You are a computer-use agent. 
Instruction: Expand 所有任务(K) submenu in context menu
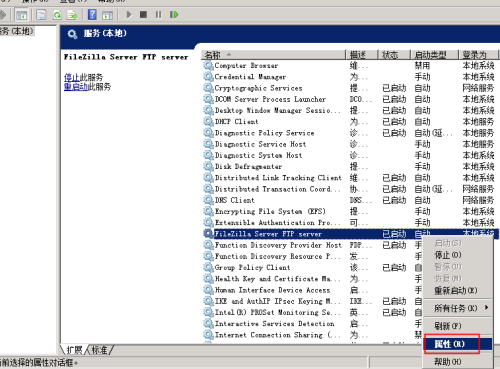pyautogui.click(x=457, y=308)
